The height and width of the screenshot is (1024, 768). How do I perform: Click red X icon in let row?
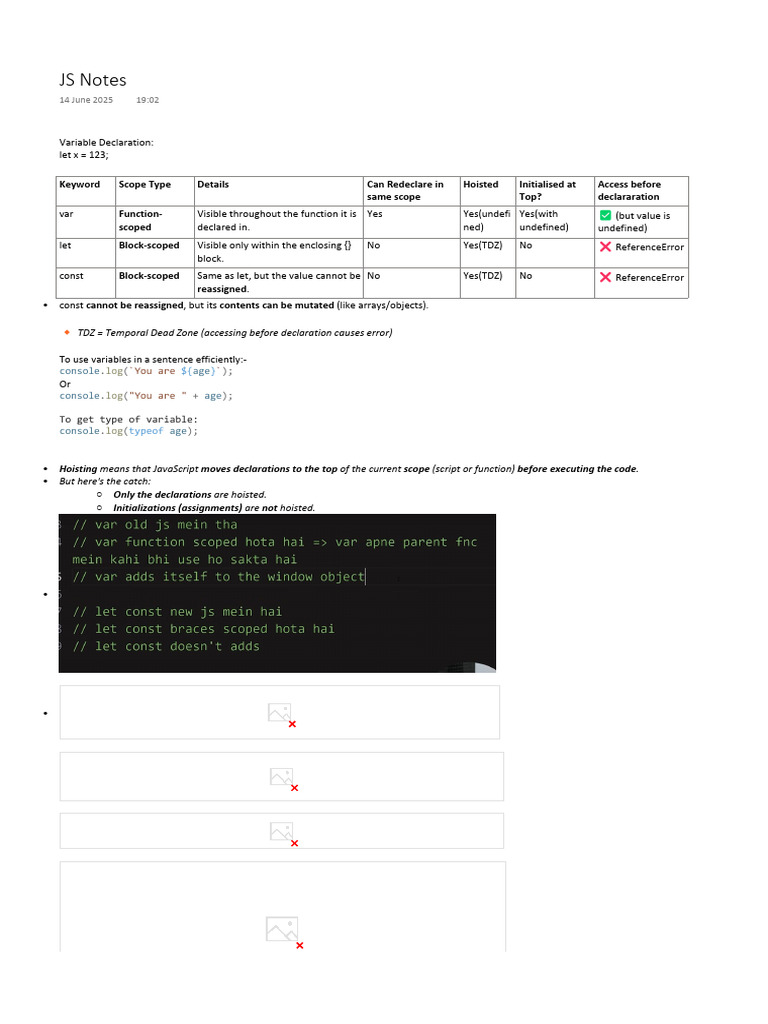pos(605,246)
